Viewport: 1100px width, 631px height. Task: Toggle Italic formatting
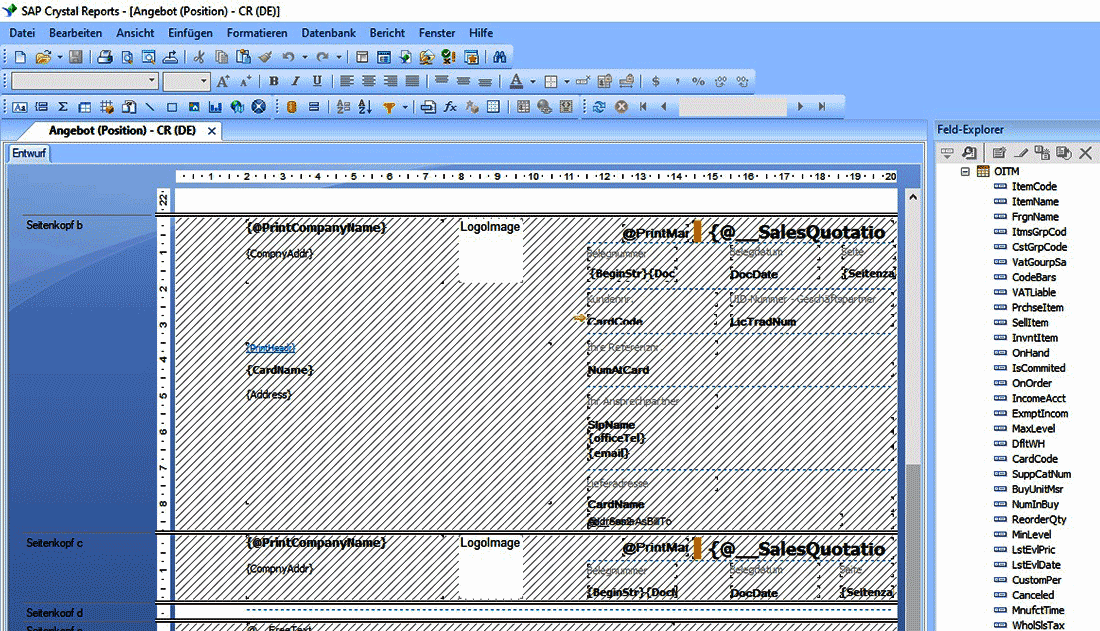tap(295, 81)
